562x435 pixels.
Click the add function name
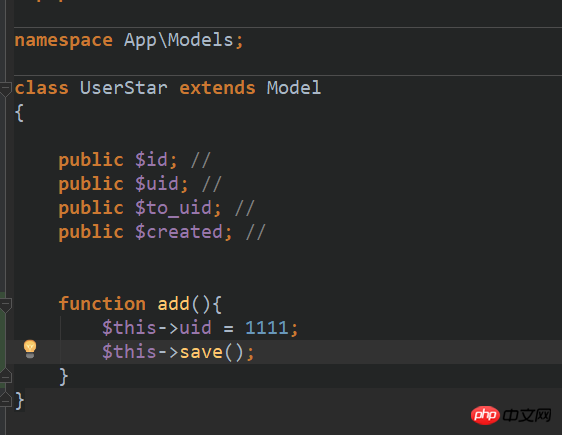click(173, 304)
